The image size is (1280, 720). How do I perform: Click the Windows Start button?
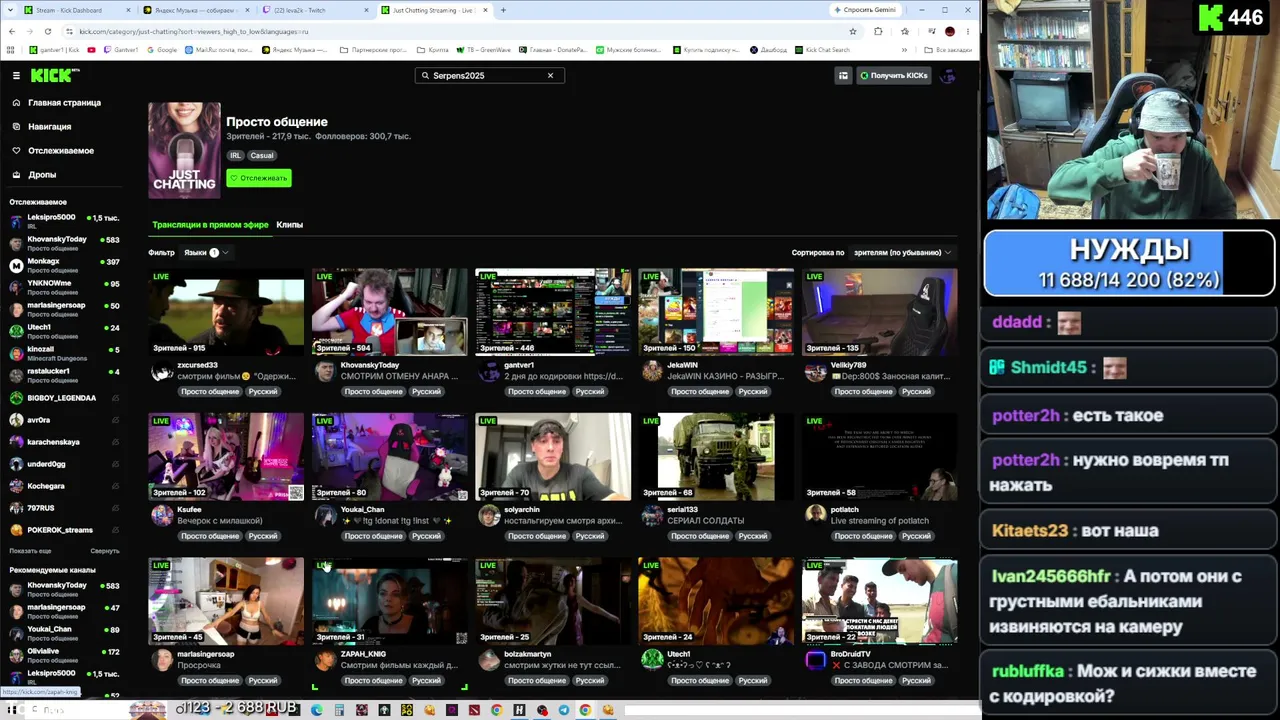click(x=12, y=710)
